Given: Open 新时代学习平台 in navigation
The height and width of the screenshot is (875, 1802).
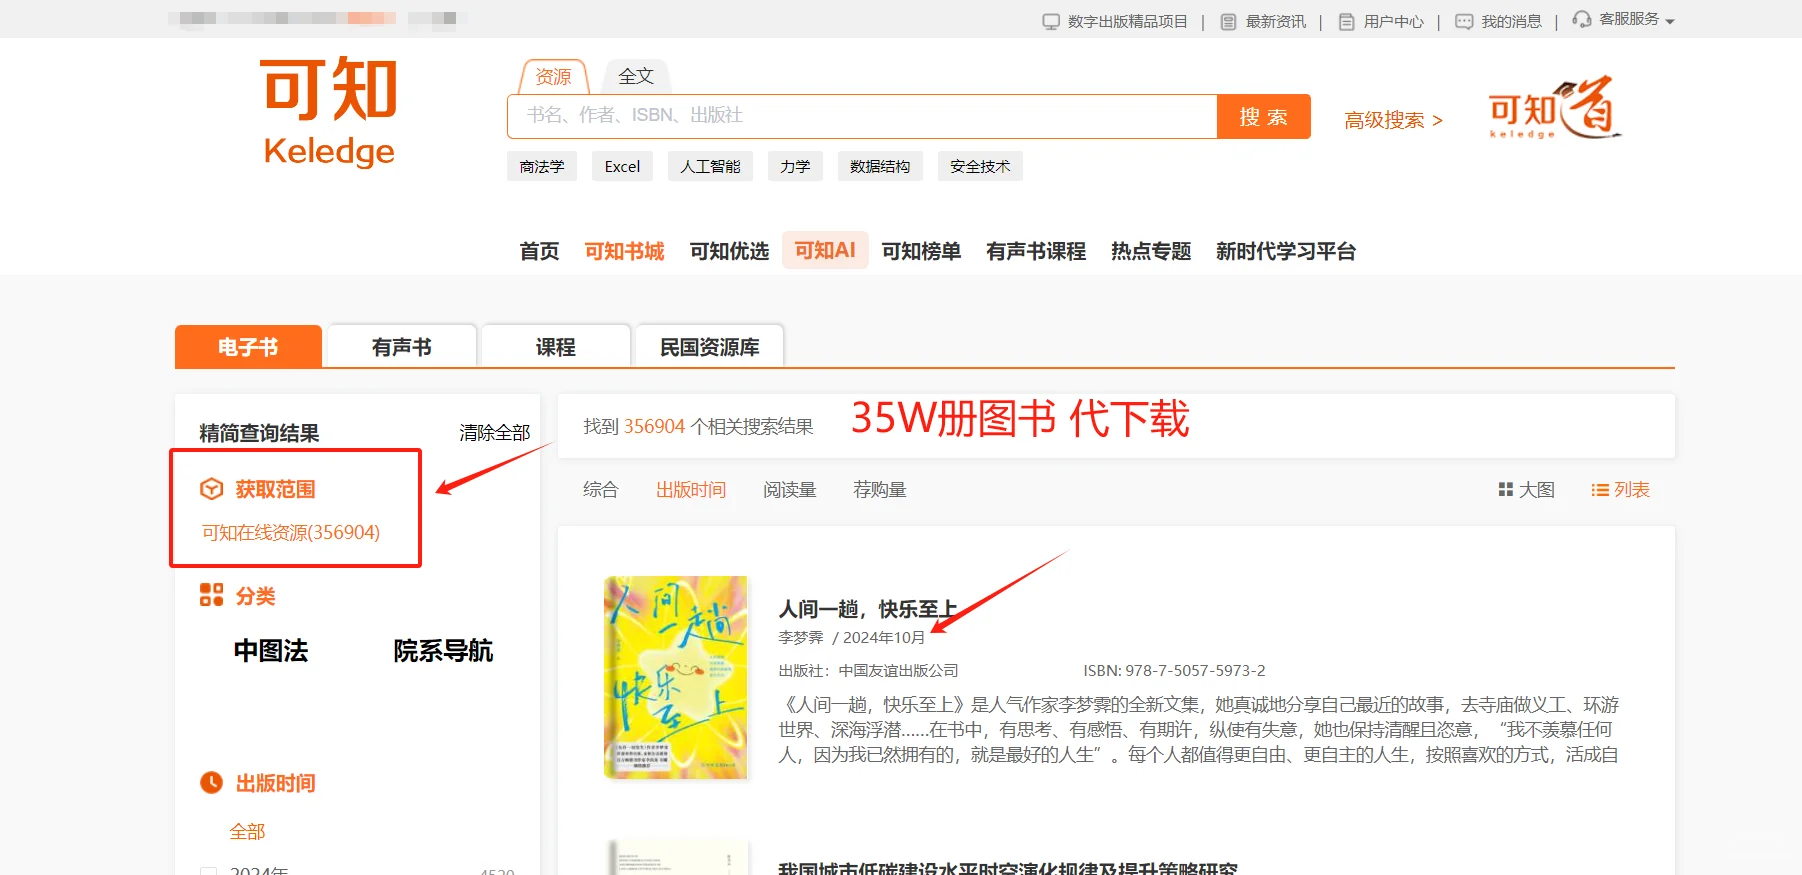Looking at the screenshot, I should pos(1286,251).
